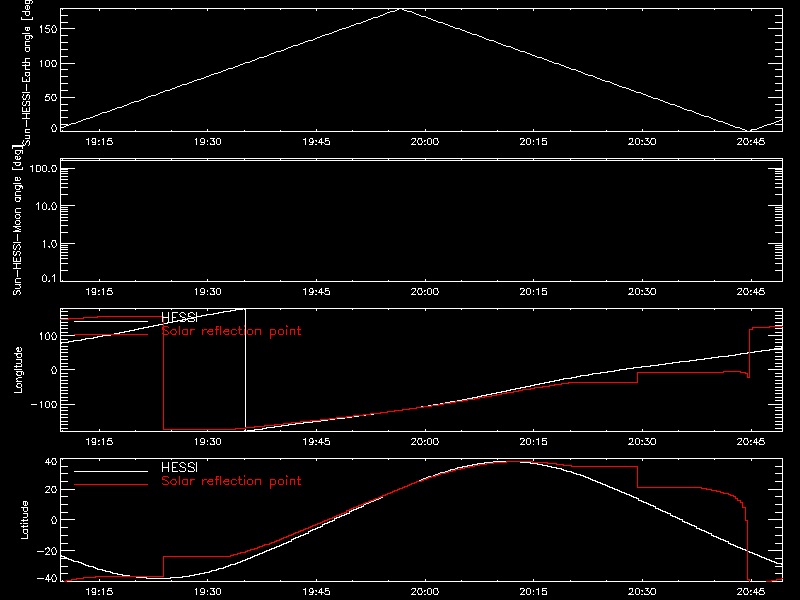Viewport: 800px width, 600px height.
Task: Pick the white HESSI legend line in Latitude plot
Action: [x=111, y=471]
